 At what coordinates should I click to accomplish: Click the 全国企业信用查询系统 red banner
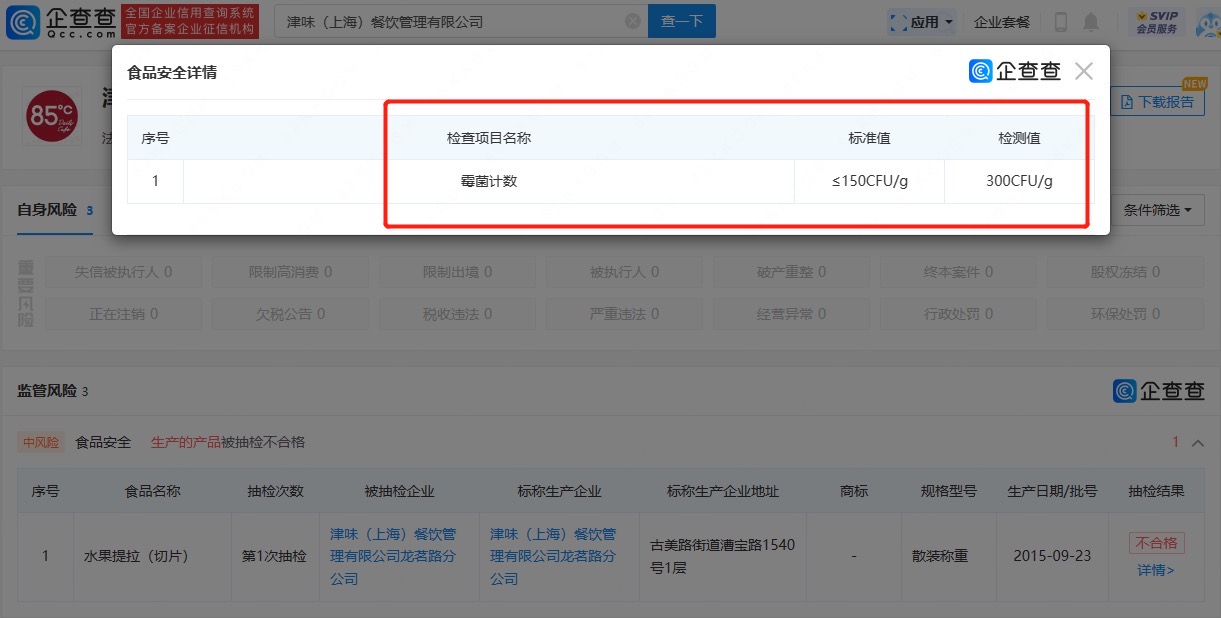[190, 21]
